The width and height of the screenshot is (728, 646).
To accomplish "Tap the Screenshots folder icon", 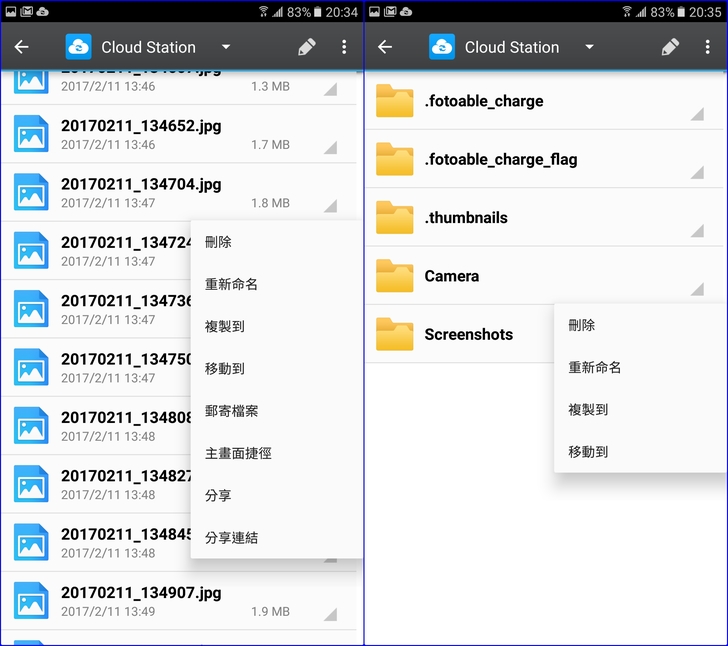I will [394, 334].
